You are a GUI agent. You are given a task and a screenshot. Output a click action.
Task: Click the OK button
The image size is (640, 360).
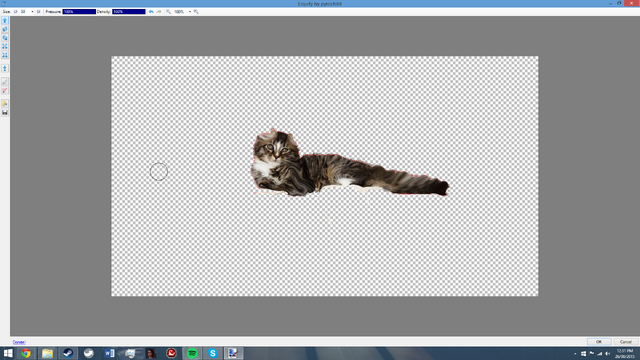click(x=599, y=342)
